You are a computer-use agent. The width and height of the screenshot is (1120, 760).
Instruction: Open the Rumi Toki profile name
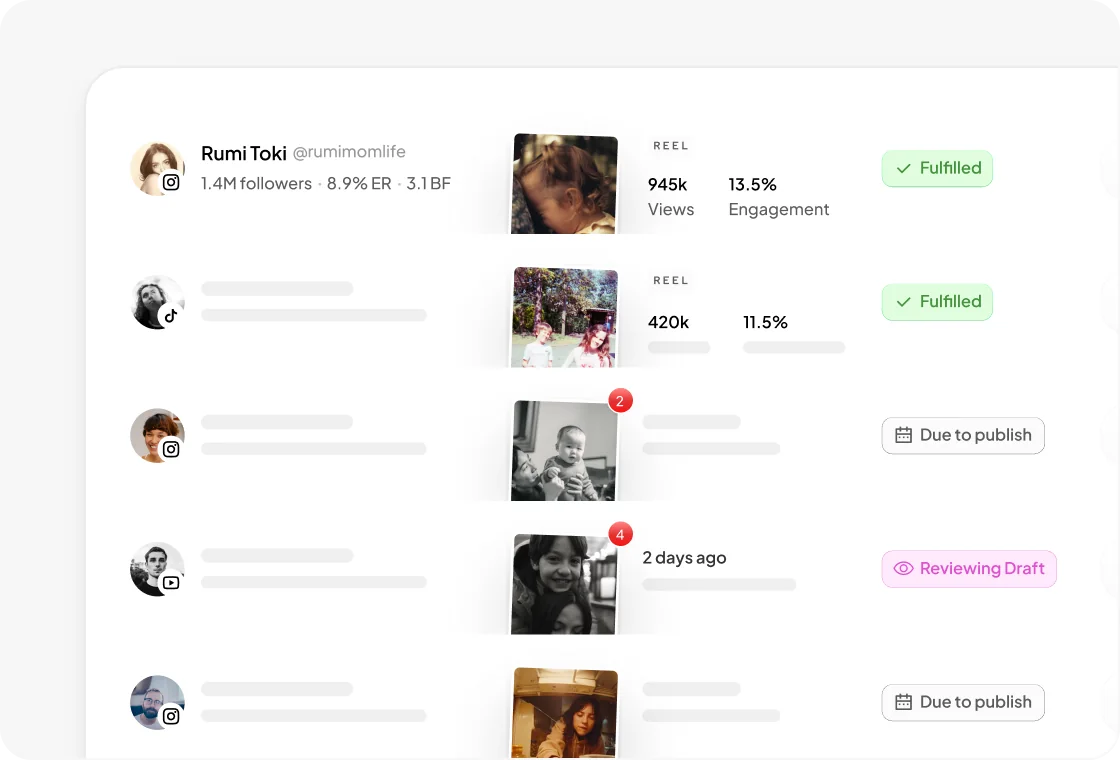pos(244,154)
